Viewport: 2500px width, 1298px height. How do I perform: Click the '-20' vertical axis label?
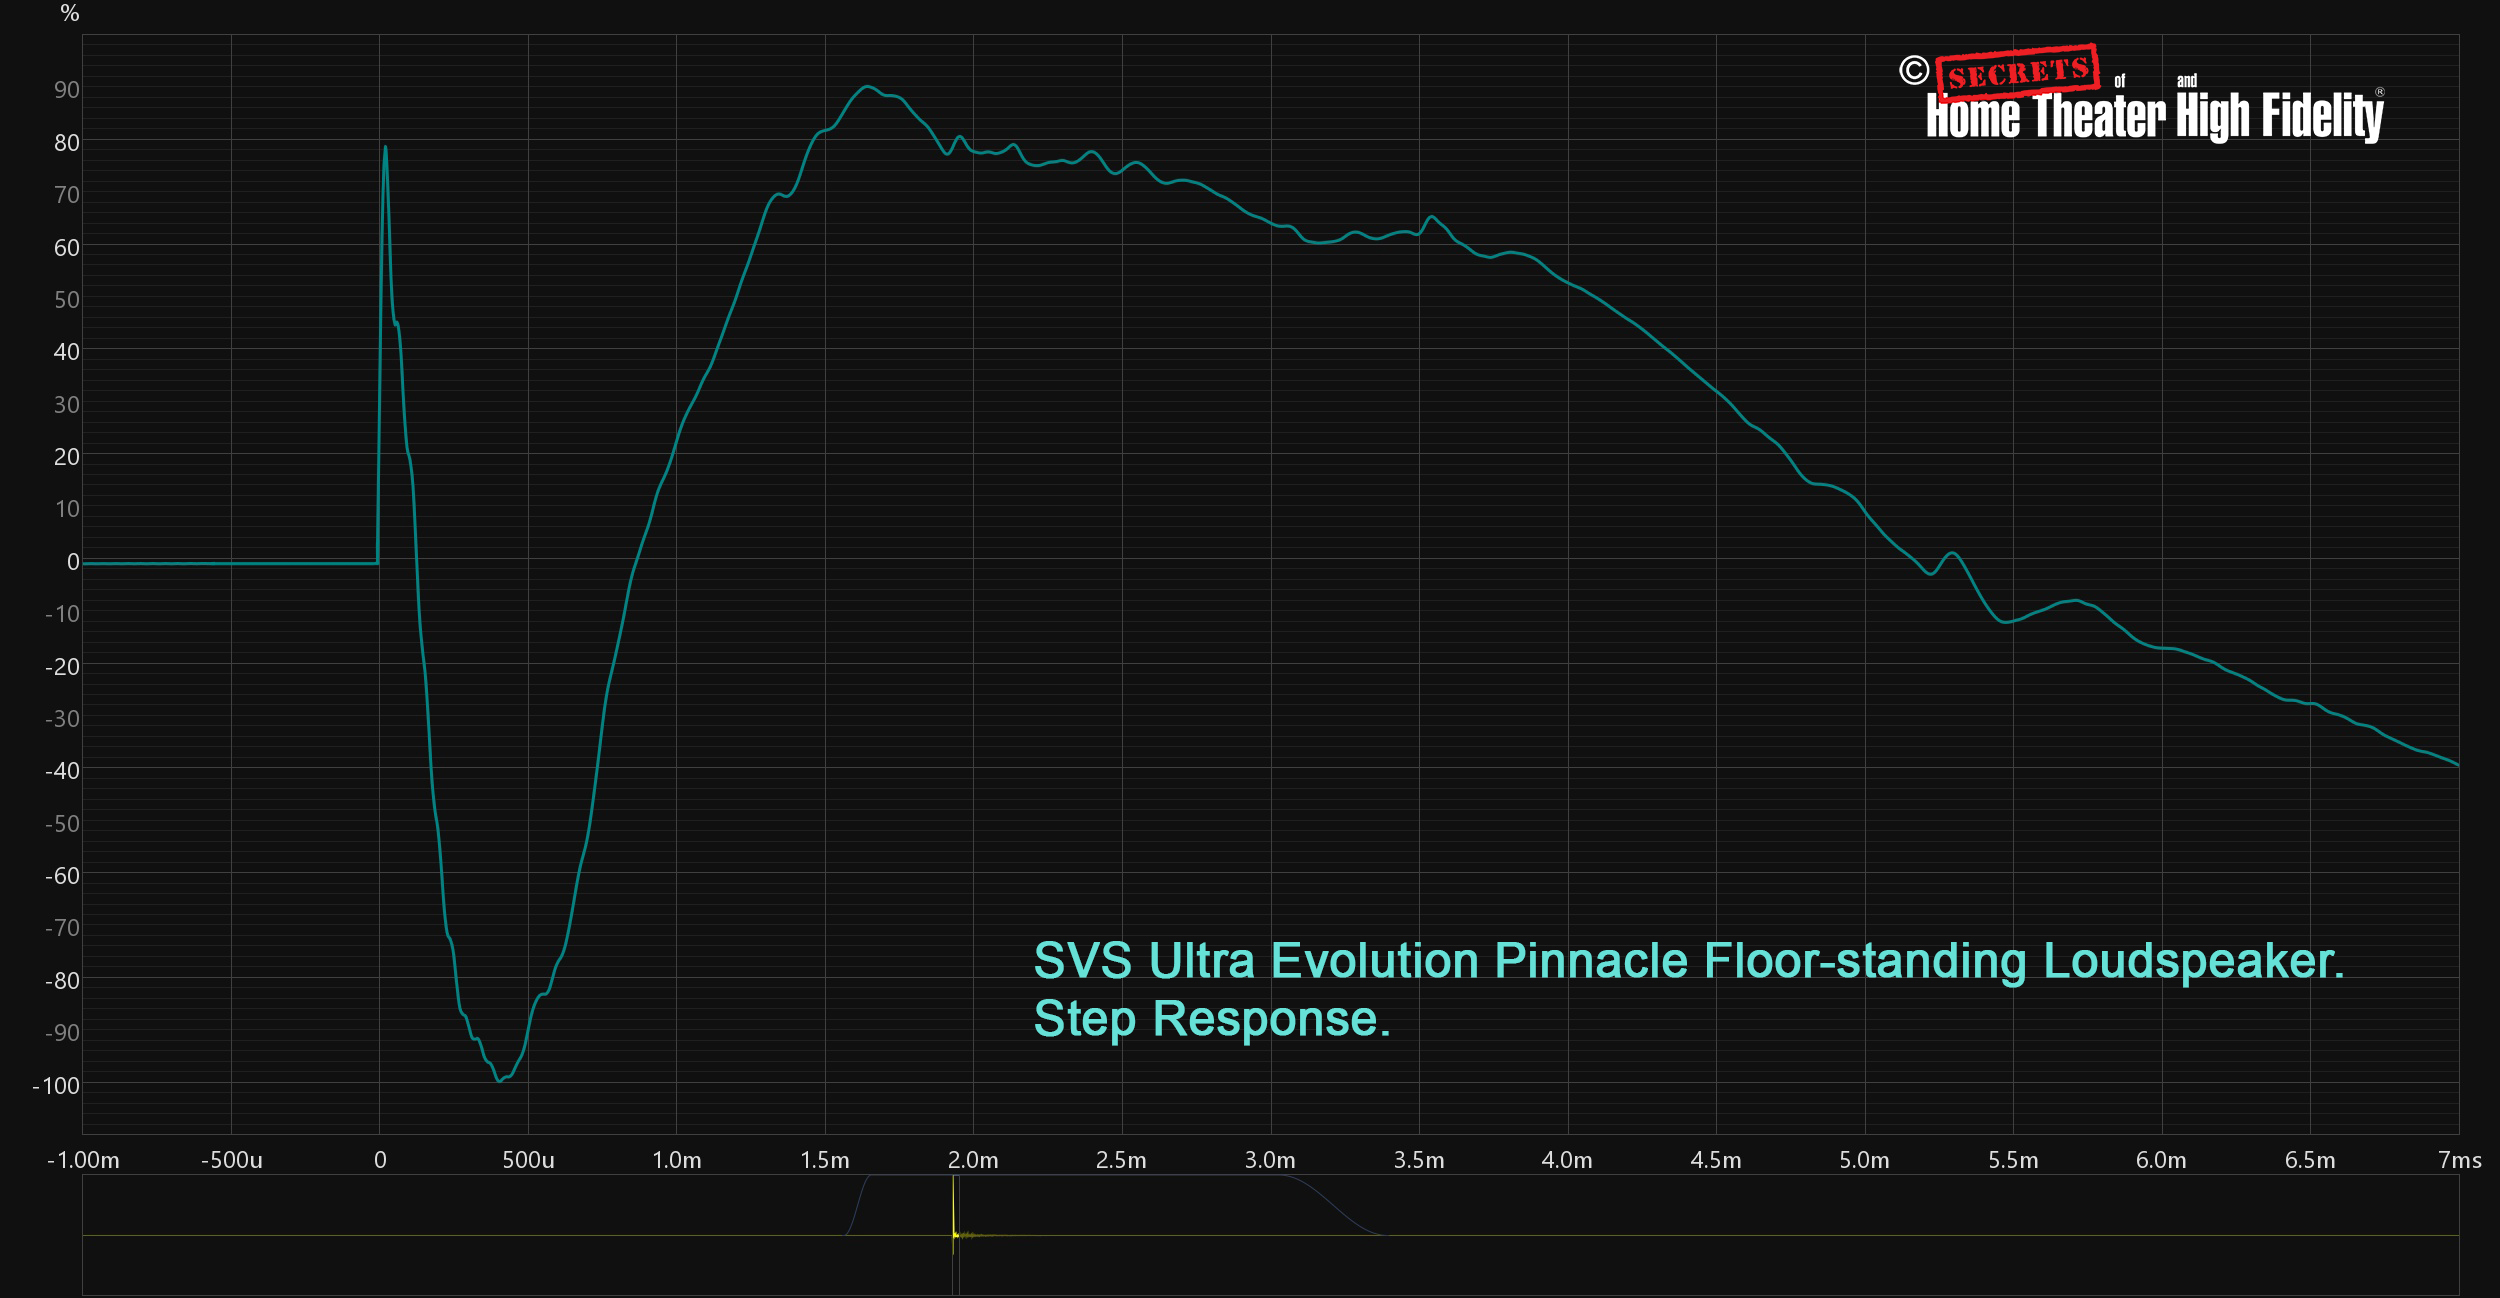click(62, 667)
